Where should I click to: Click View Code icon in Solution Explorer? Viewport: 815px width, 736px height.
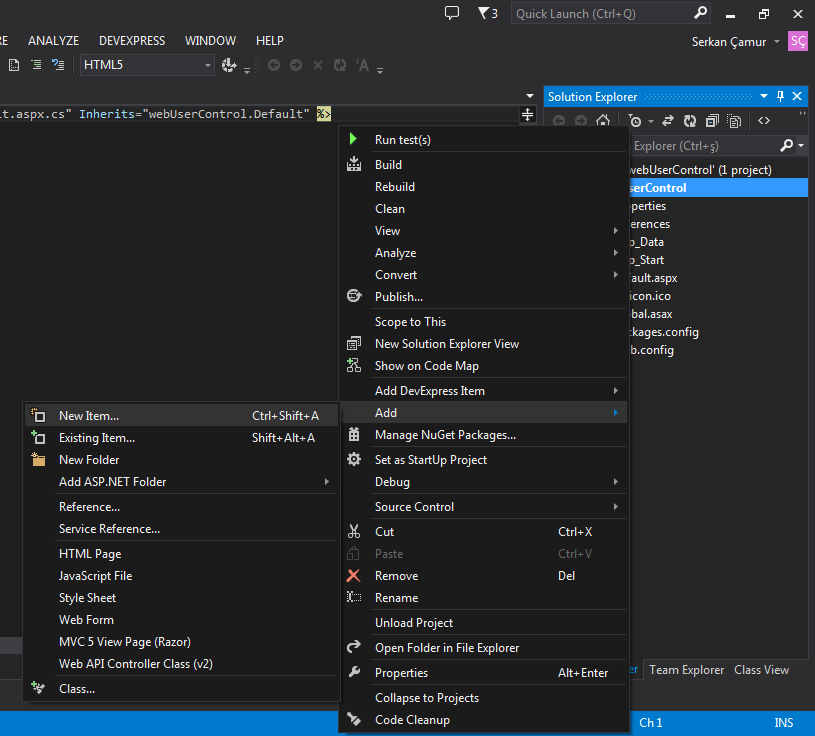(764, 121)
